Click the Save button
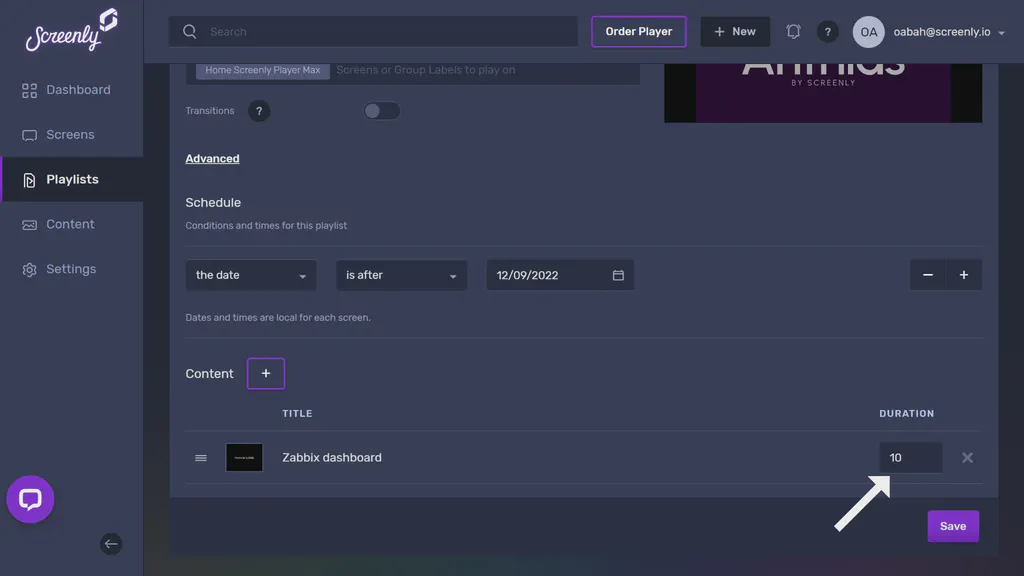This screenshot has height=576, width=1024. 952,525
